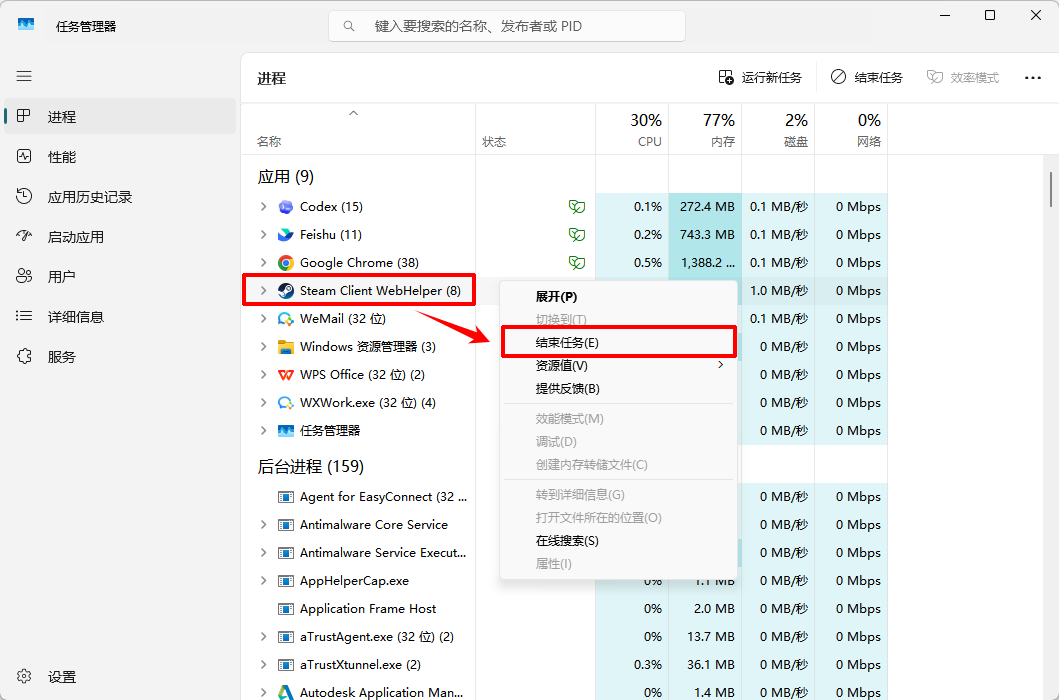The height and width of the screenshot is (700, 1059).
Task: Sort by CPU column header
Action: tap(632, 129)
